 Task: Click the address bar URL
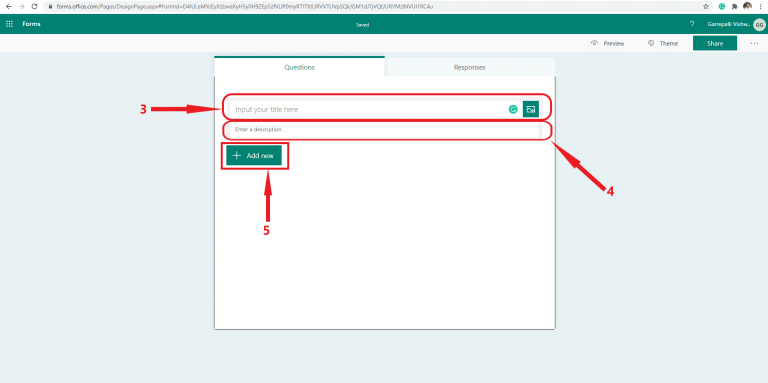[245, 7]
